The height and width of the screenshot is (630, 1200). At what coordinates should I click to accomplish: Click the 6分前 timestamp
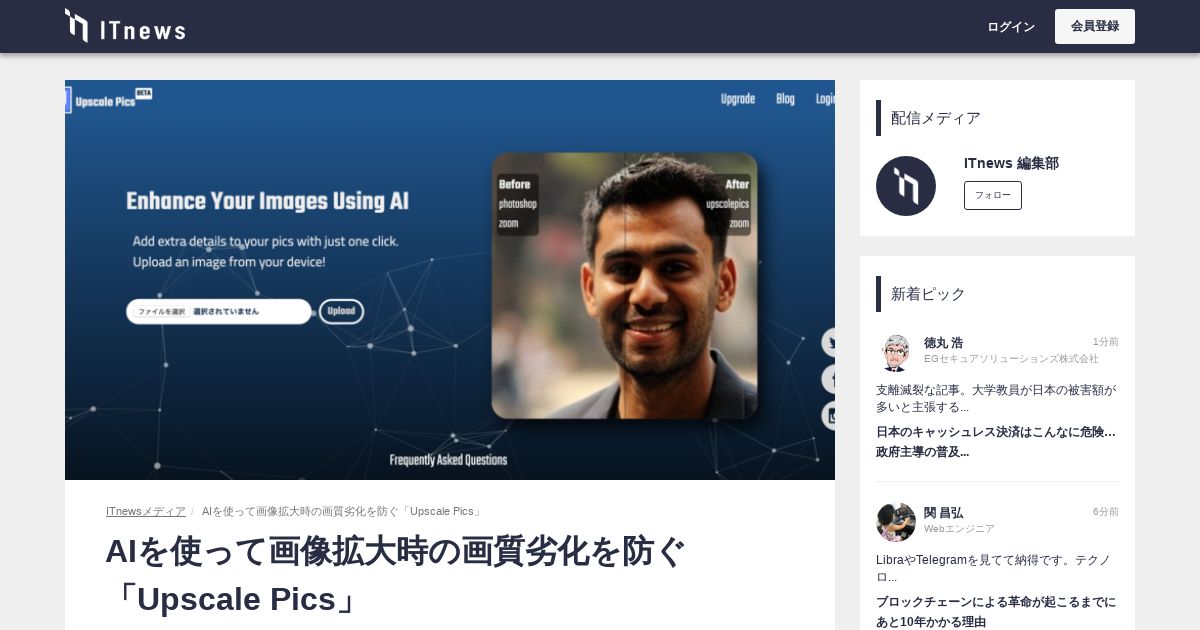(1105, 512)
